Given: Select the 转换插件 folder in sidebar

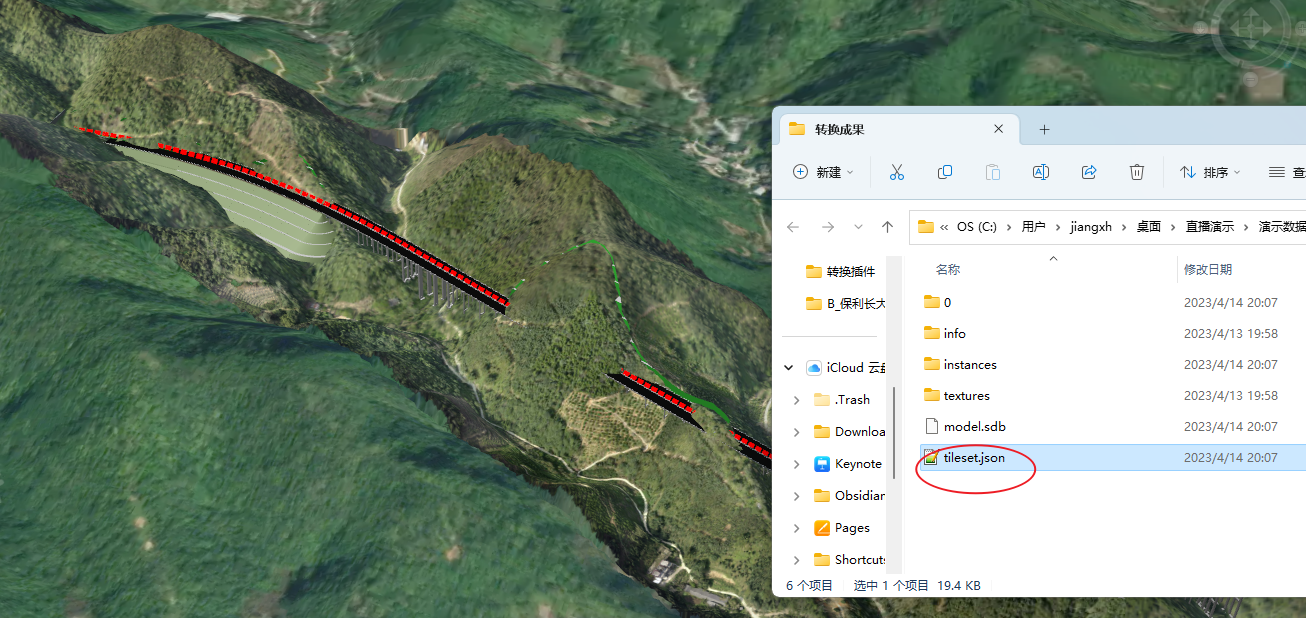Looking at the screenshot, I should [x=850, y=272].
